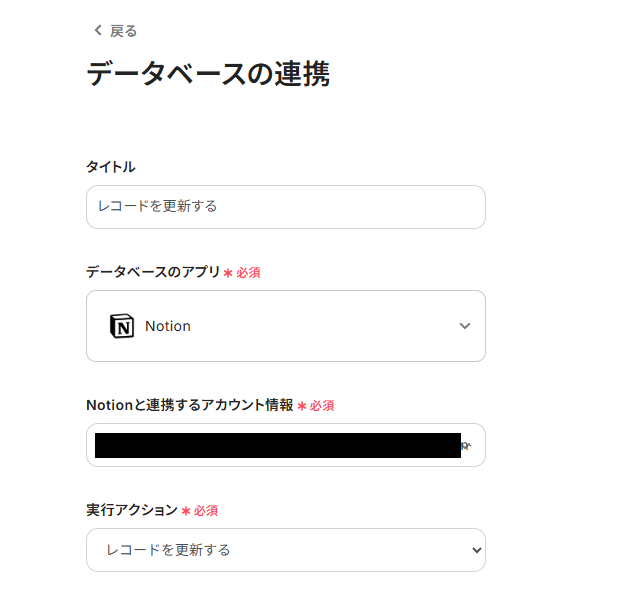Click the arrow of the レコードを更新する select
This screenshot has width=628, height=610.
pyautogui.click(x=476, y=550)
